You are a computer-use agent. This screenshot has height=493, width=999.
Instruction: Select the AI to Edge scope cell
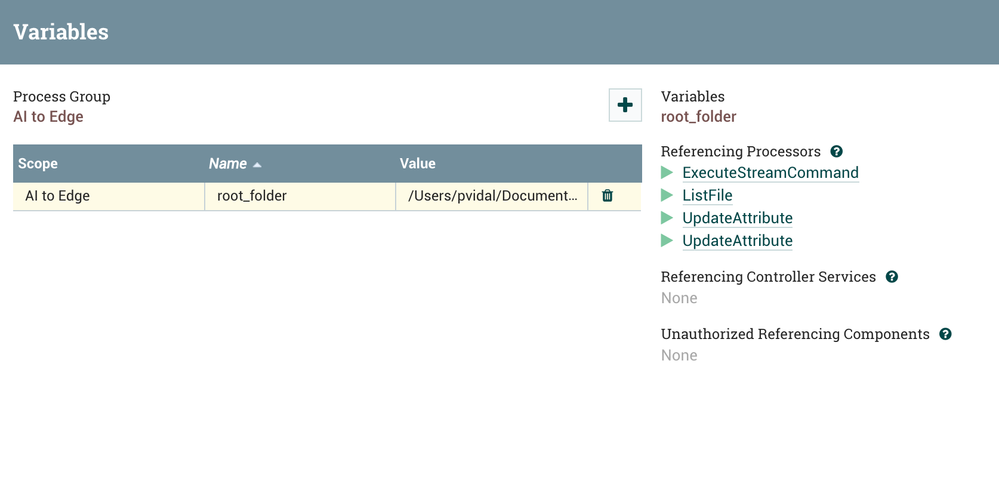pyautogui.click(x=58, y=196)
